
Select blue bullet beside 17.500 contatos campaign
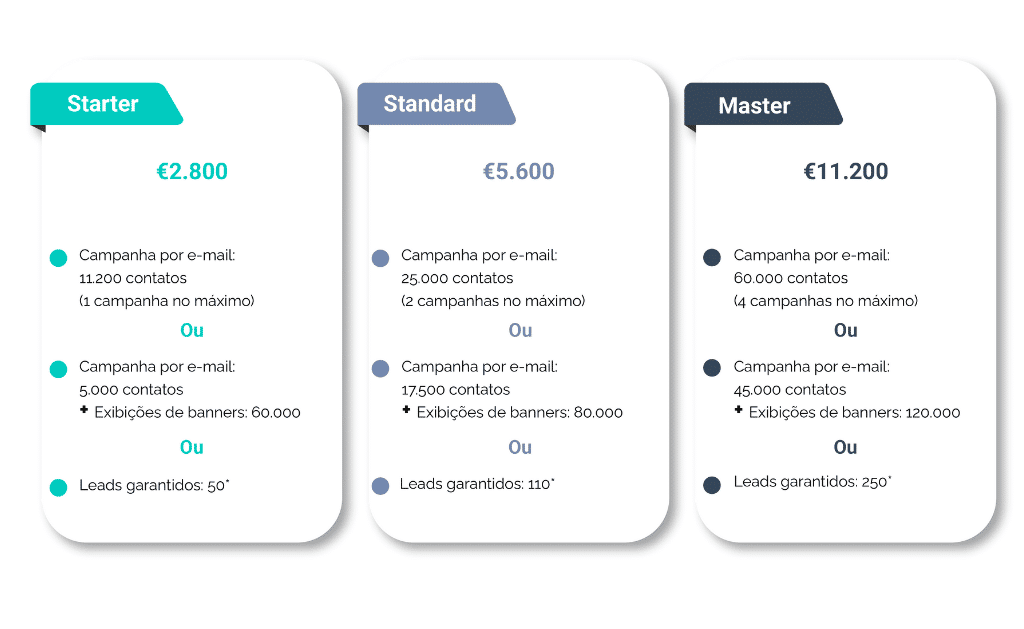pyautogui.click(x=380, y=369)
